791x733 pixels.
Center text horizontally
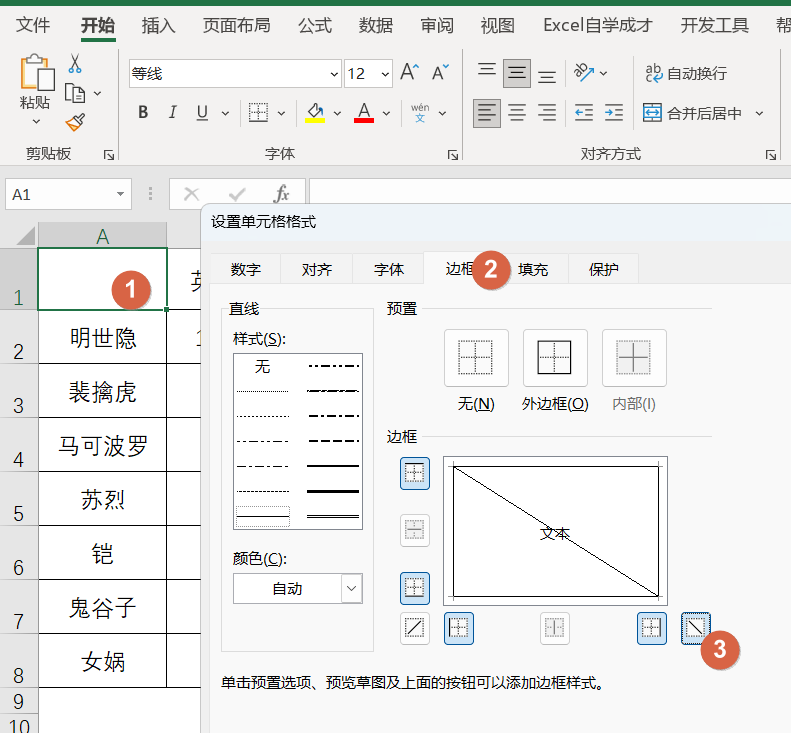point(517,113)
